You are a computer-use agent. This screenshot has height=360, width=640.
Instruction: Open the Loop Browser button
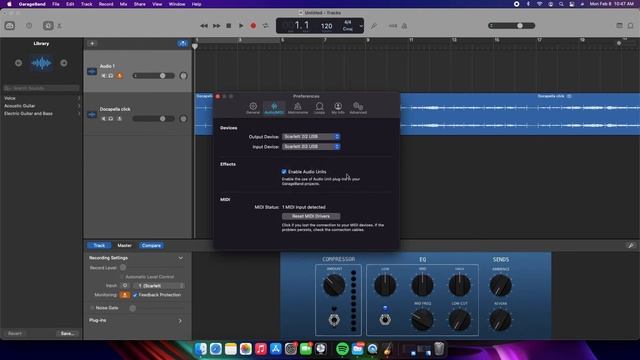[x=631, y=26]
